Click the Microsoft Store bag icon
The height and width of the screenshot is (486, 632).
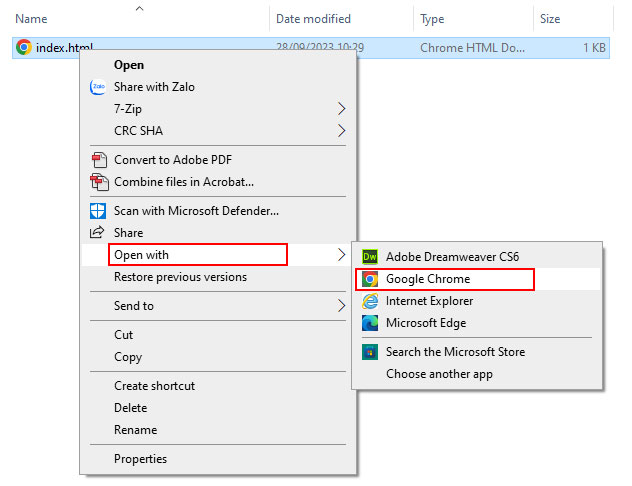370,352
